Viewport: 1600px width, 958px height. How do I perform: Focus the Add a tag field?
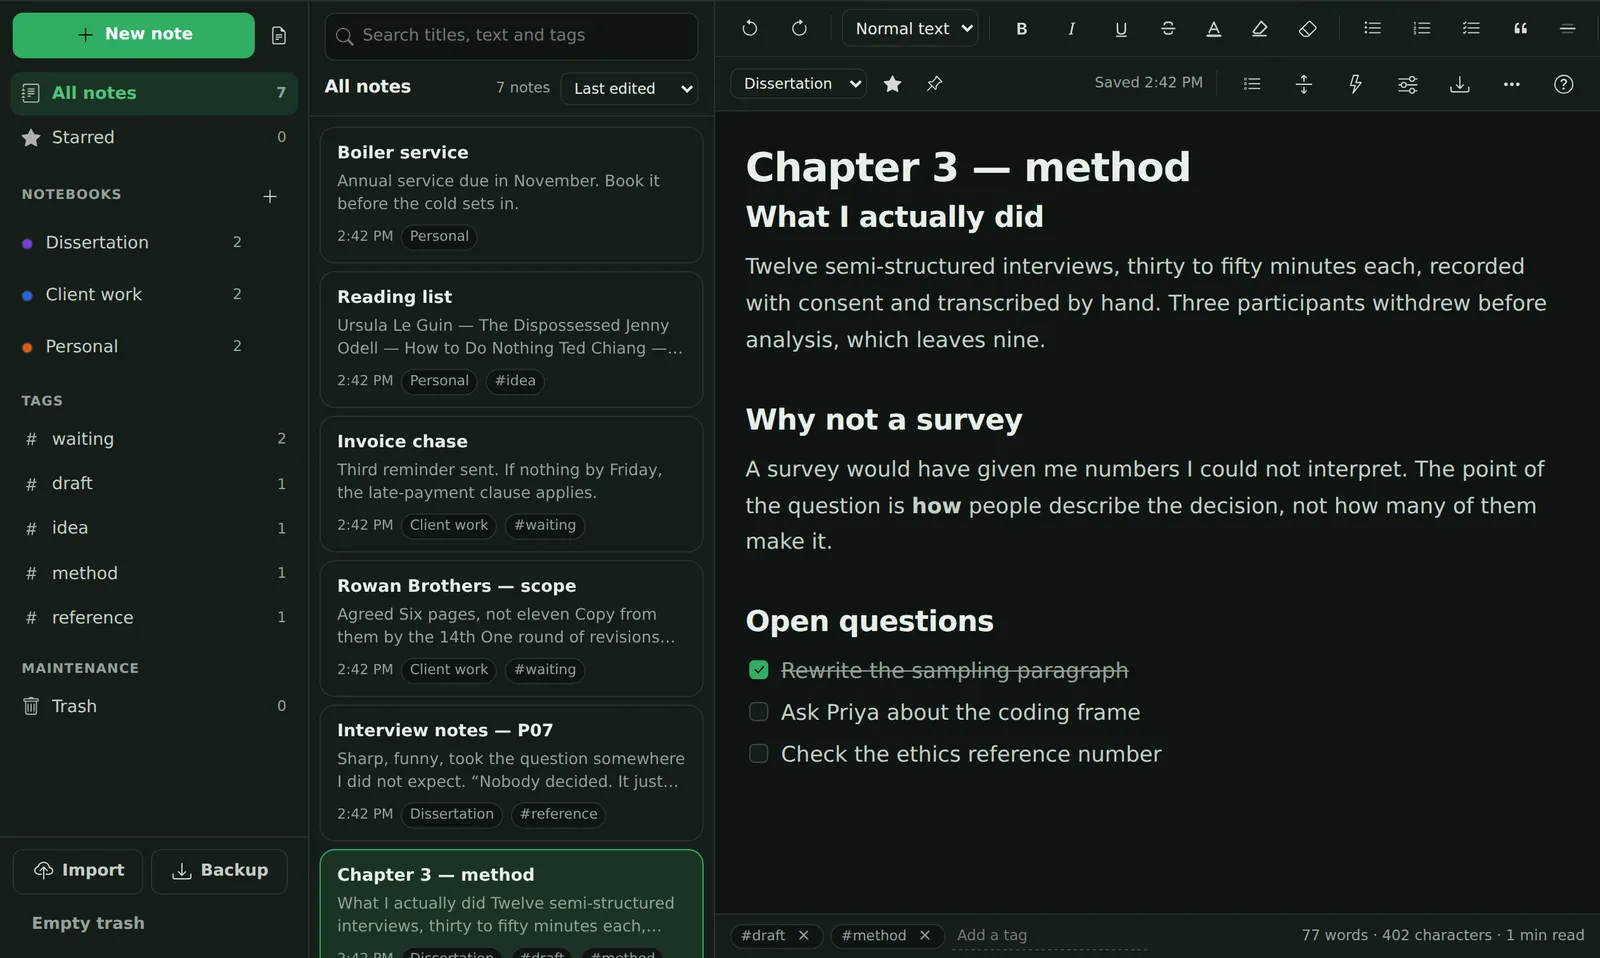pos(1048,935)
